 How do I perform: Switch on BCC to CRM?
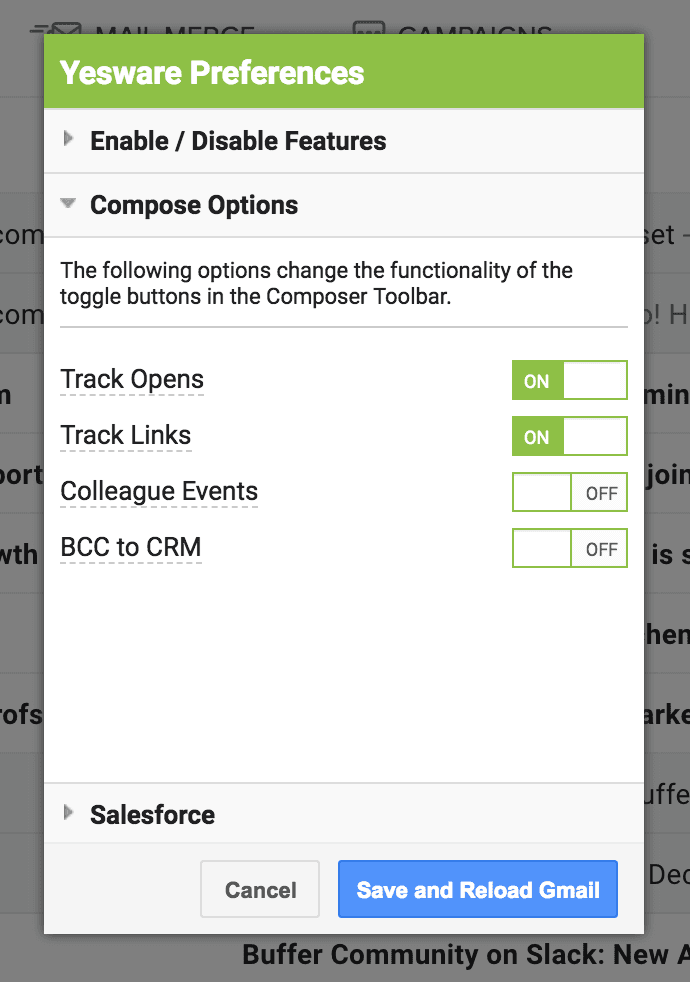pyautogui.click(x=570, y=548)
